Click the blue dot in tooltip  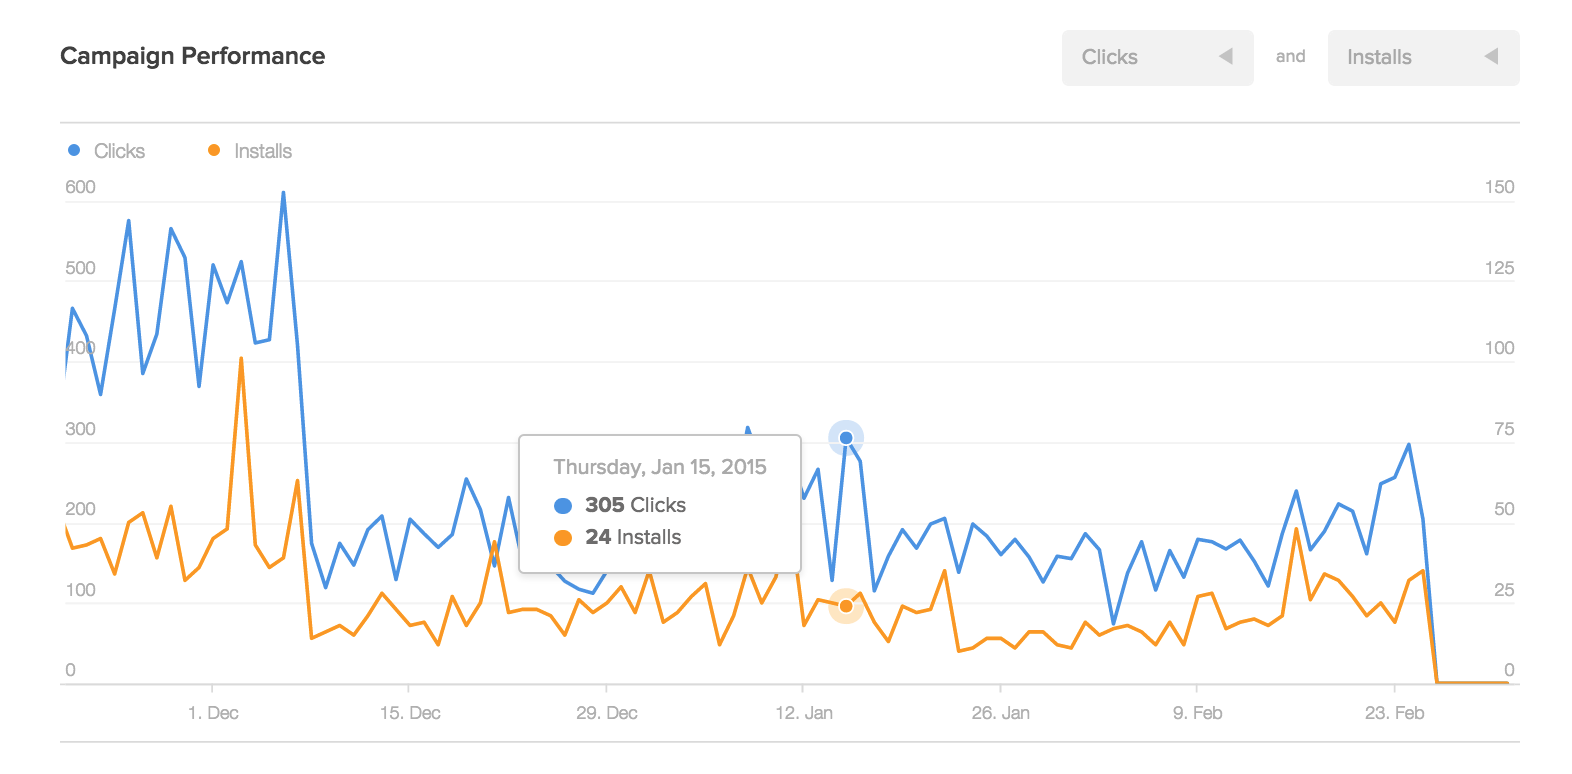coord(563,506)
